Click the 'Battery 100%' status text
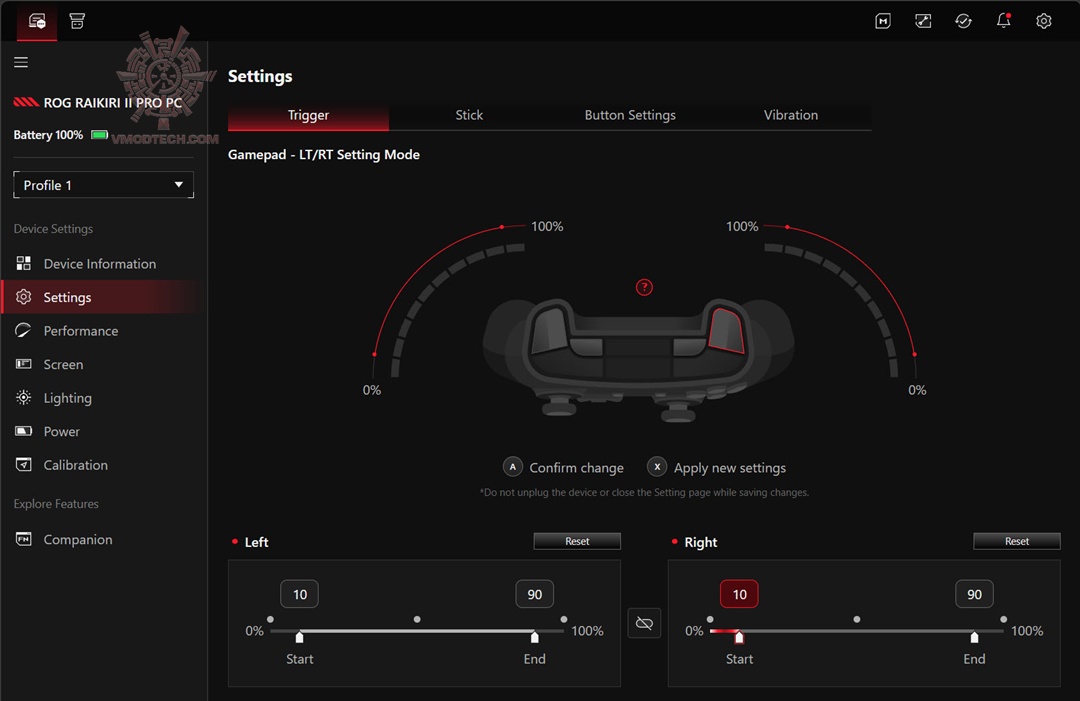 point(48,135)
